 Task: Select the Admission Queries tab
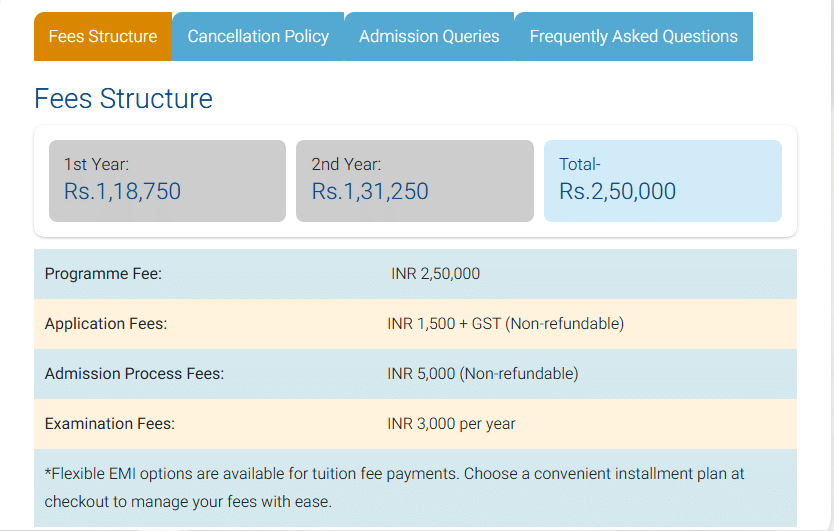[429, 37]
